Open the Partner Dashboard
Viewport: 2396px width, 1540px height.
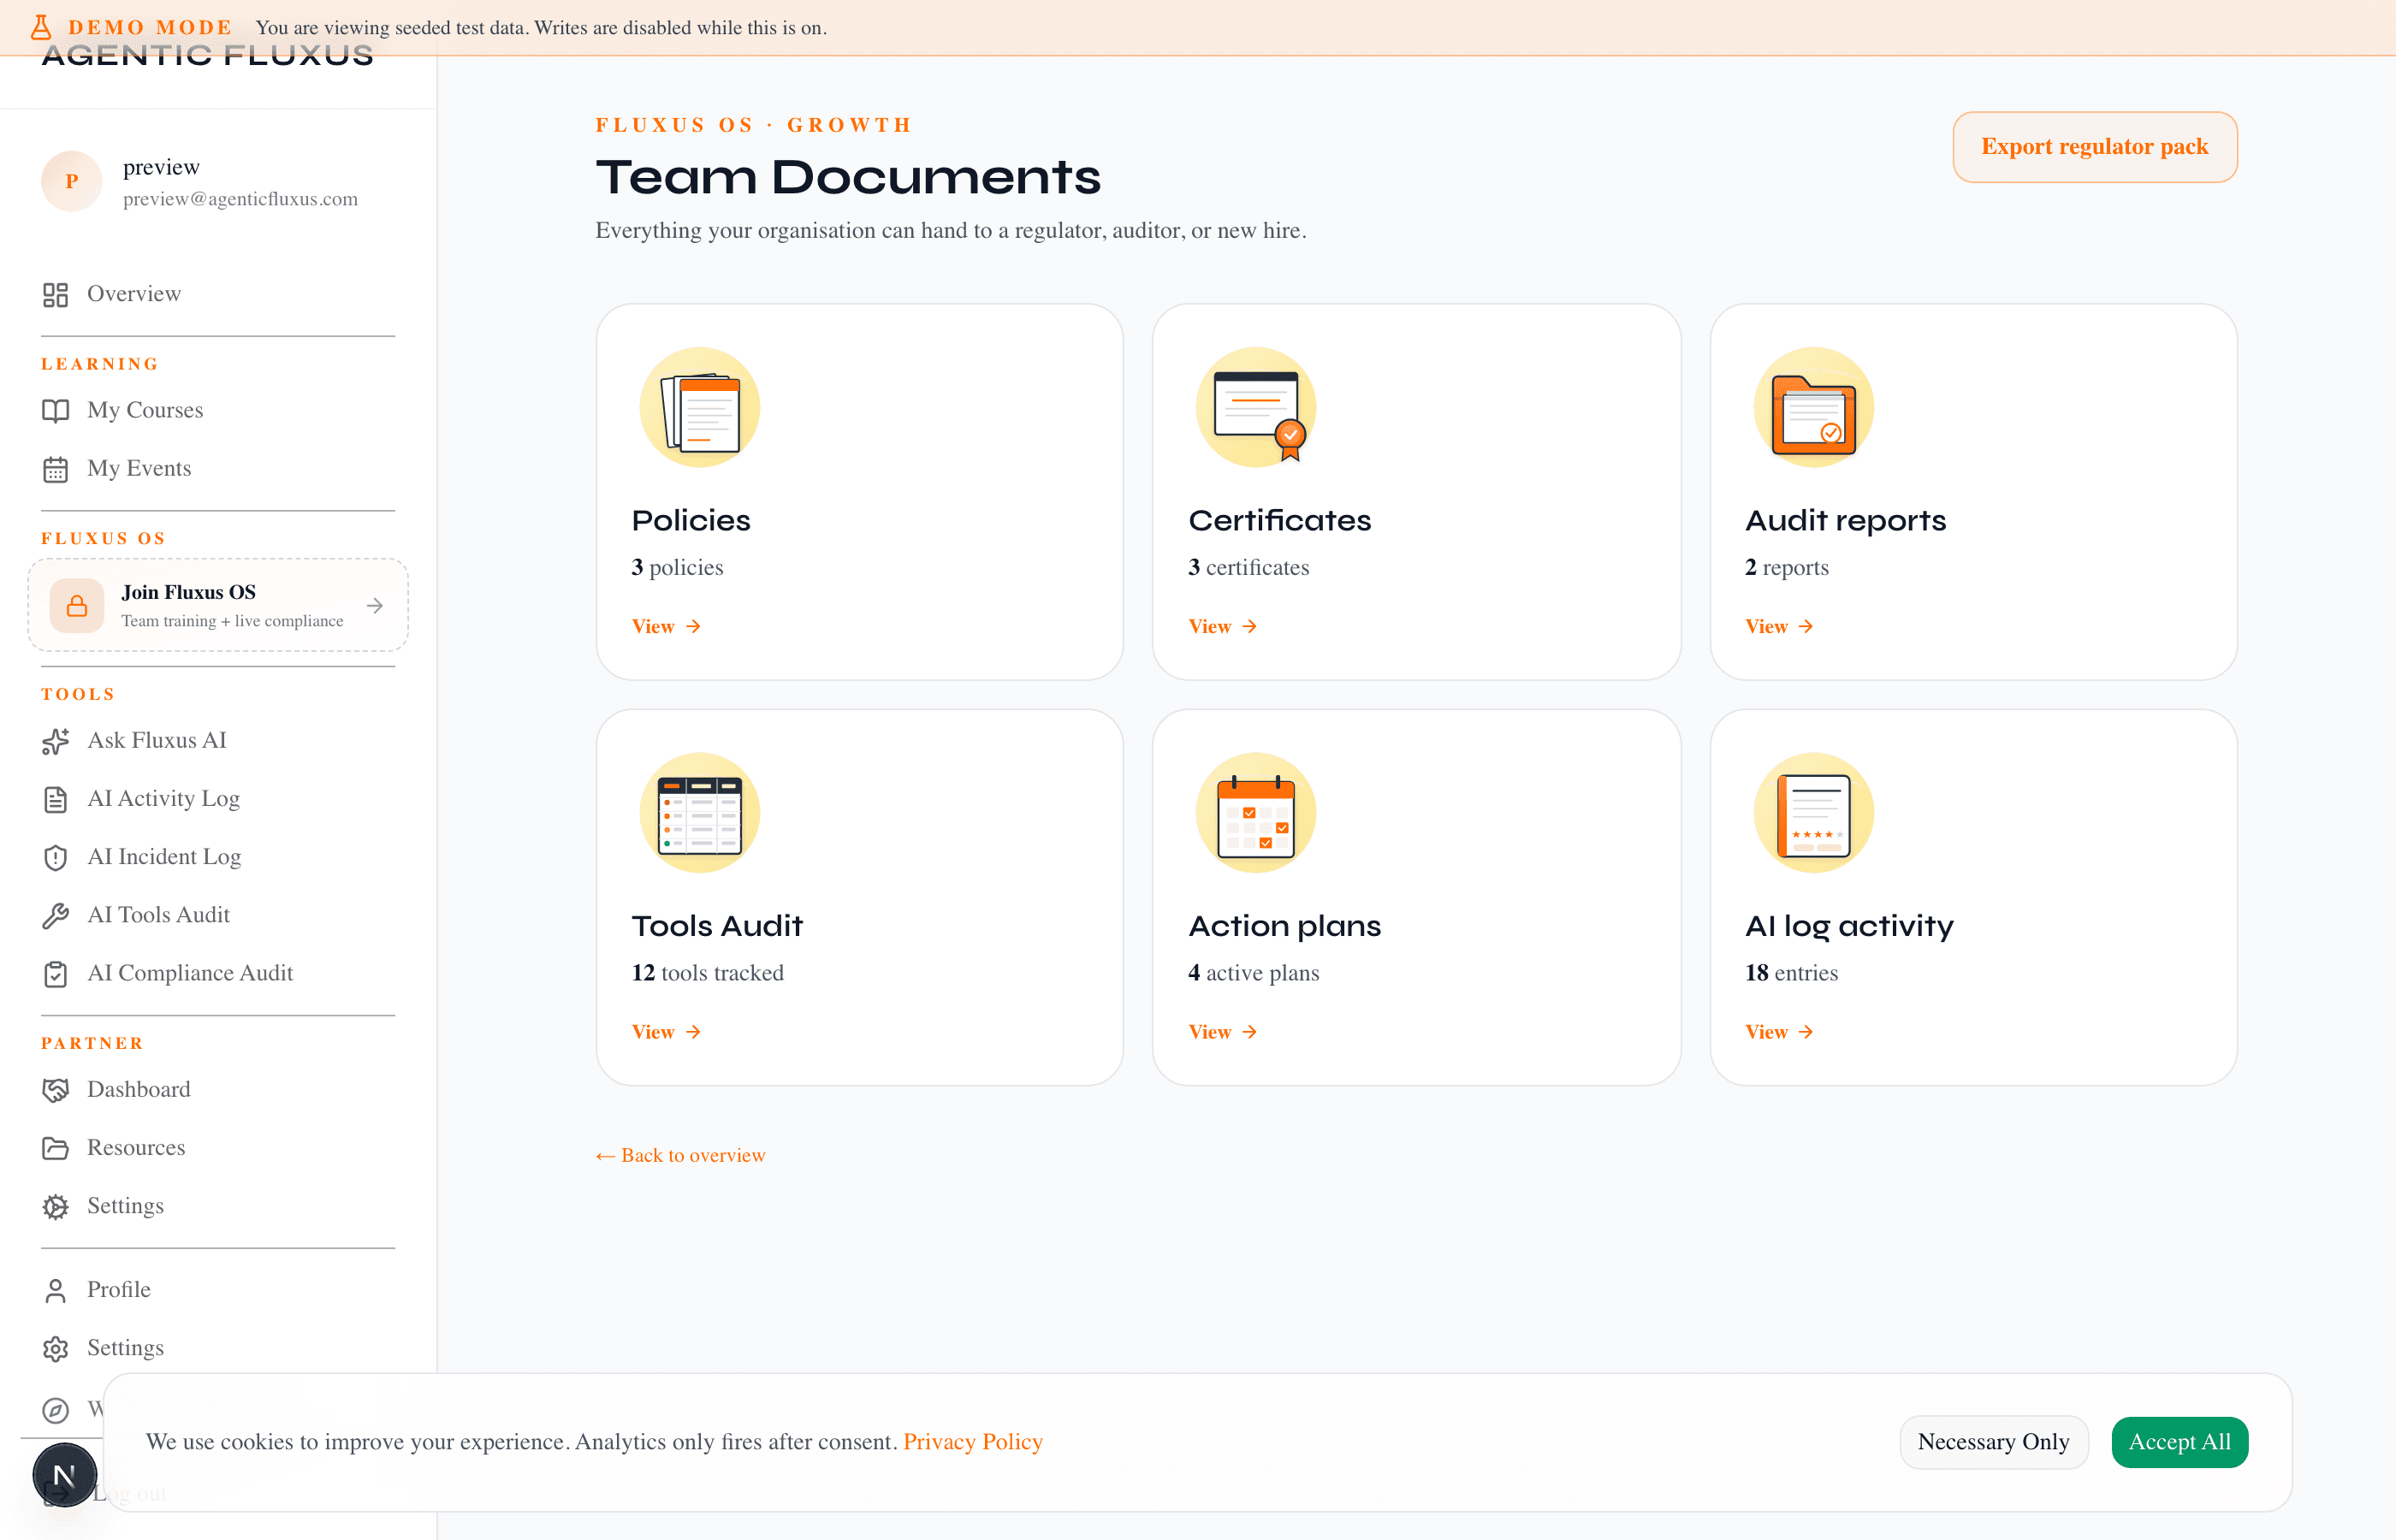pyautogui.click(x=139, y=1089)
